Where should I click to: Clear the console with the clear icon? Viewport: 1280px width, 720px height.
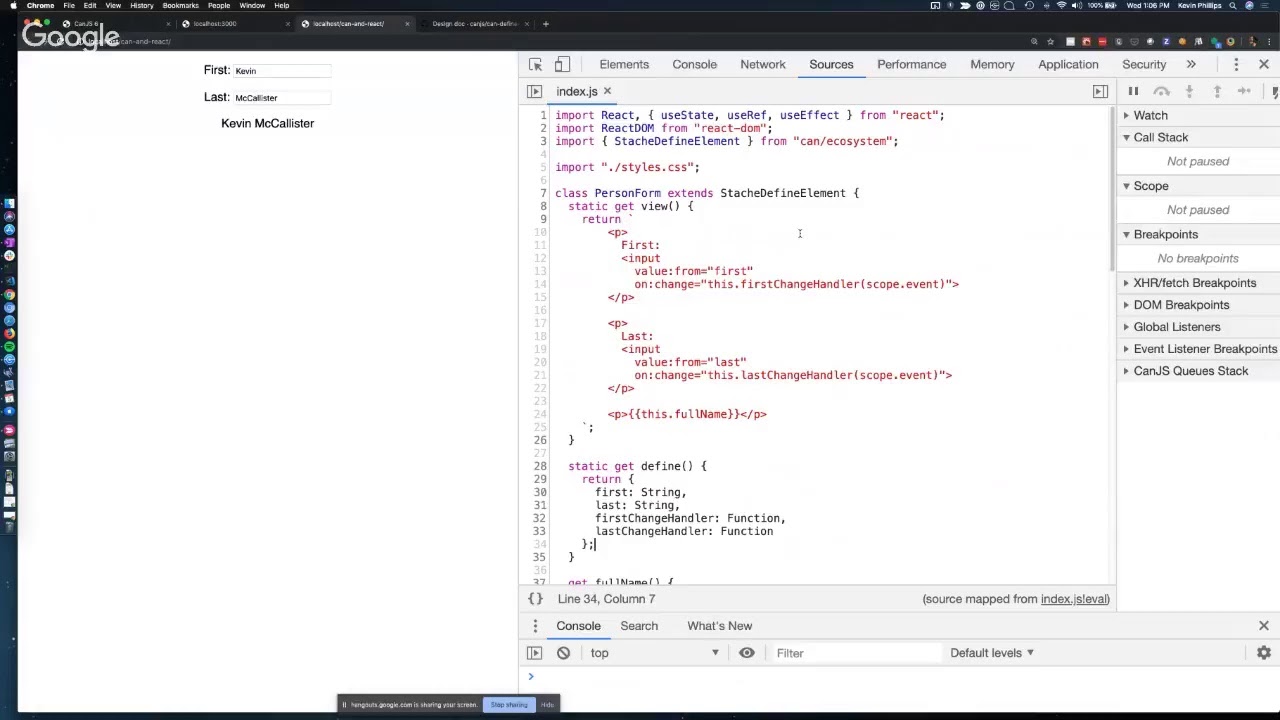click(x=563, y=652)
